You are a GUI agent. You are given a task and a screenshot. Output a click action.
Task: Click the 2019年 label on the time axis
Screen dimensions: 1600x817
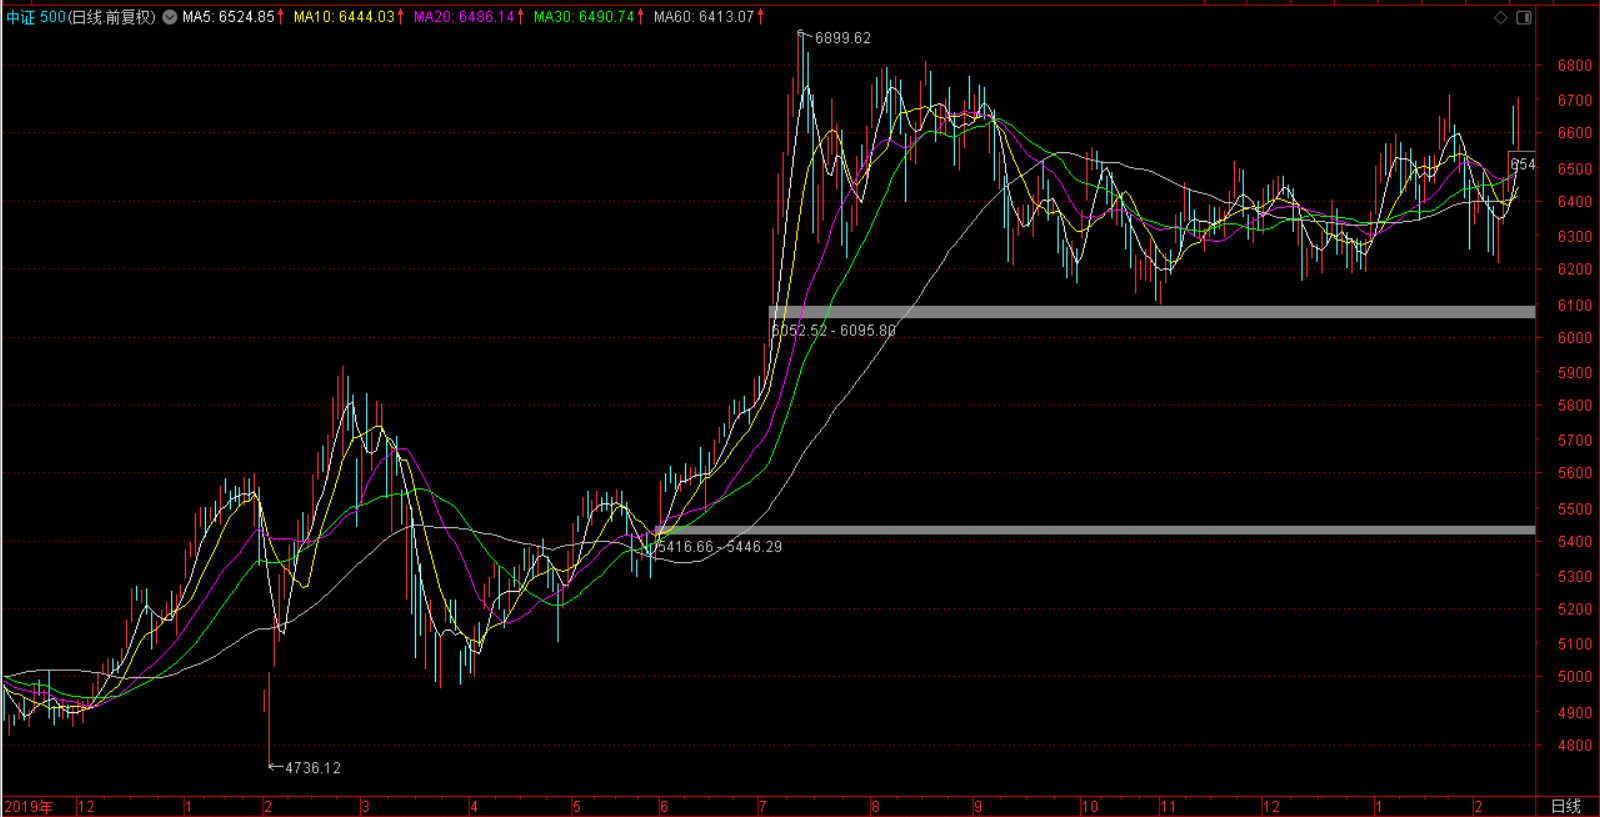28,806
